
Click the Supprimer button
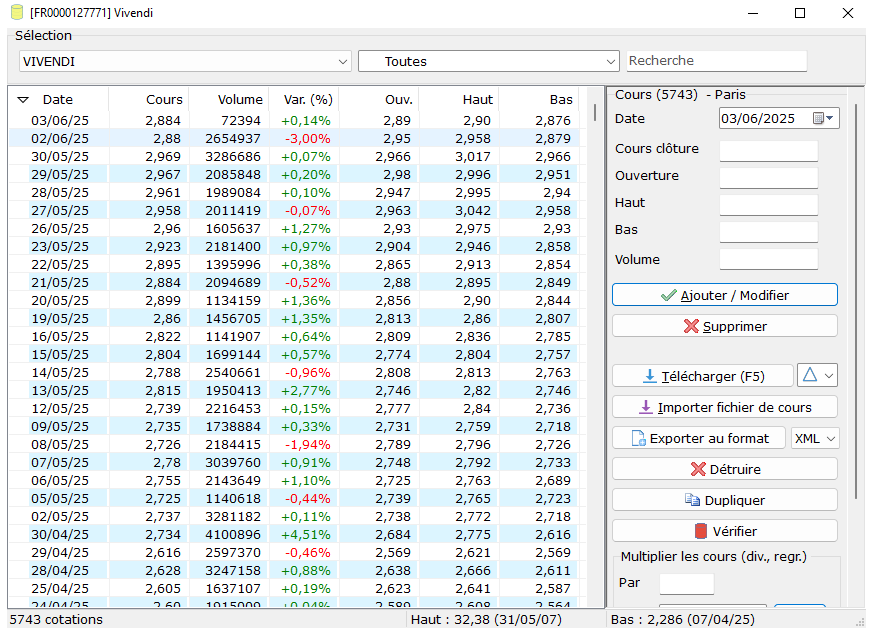(725, 326)
